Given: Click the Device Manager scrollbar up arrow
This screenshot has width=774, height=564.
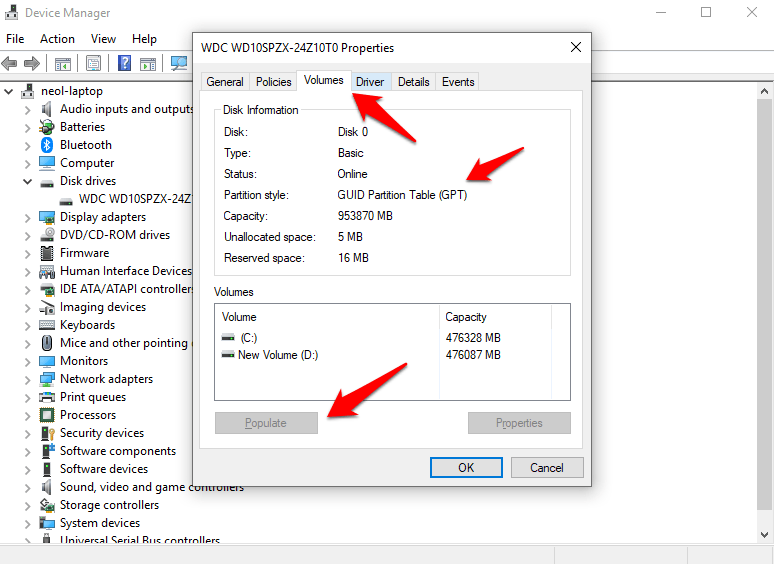Looking at the screenshot, I should [764, 91].
